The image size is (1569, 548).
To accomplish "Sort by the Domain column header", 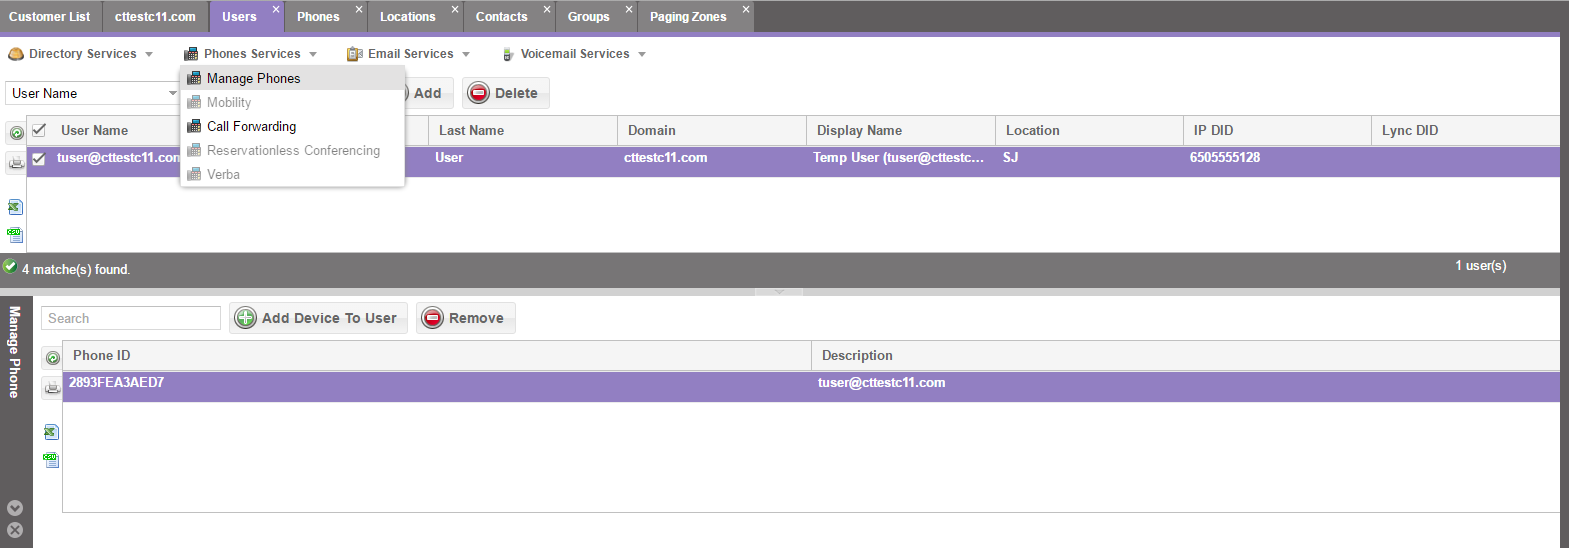I will [x=712, y=130].
